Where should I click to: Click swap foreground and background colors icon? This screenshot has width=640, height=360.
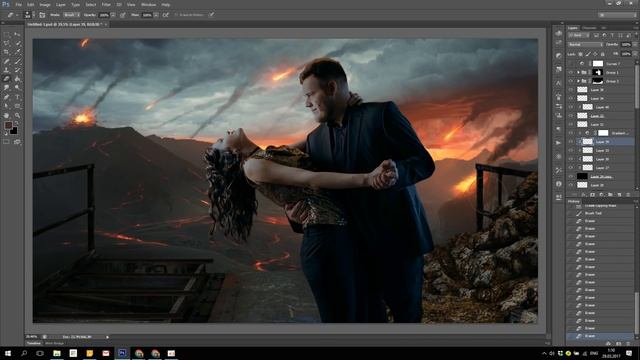(x=16, y=123)
